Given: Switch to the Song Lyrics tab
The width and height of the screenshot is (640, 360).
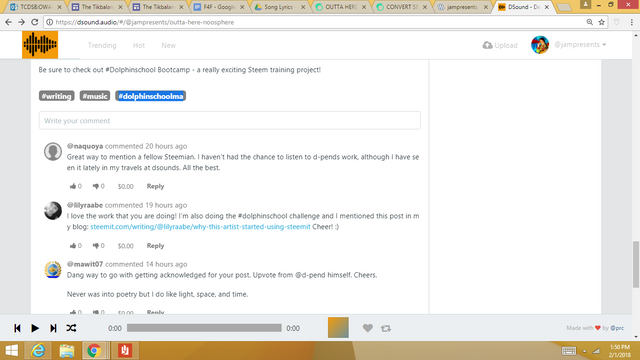Looking at the screenshot, I should point(280,7).
